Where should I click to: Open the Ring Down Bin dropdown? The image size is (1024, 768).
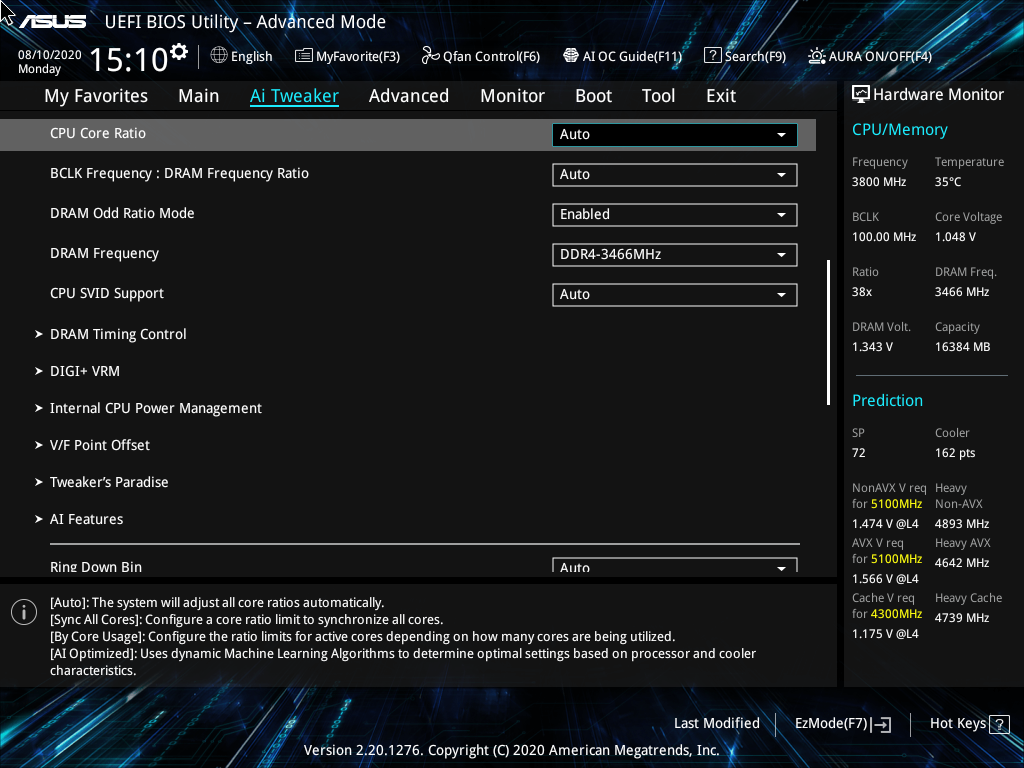(x=675, y=565)
